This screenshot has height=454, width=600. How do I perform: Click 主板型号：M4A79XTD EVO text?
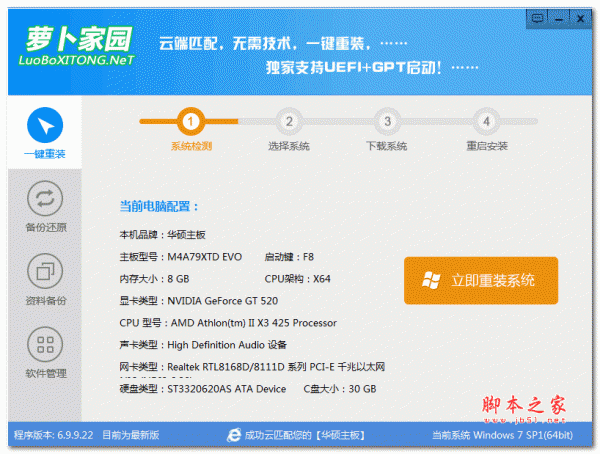pos(181,257)
